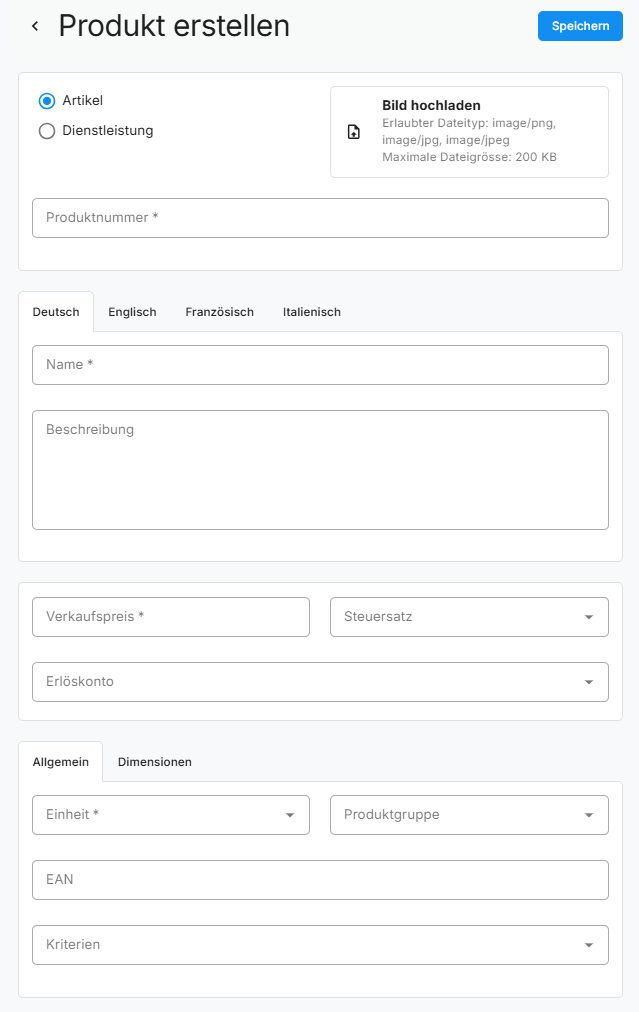639x1012 pixels.
Task: Click the Bild hochladen upload area
Action: pos(469,132)
